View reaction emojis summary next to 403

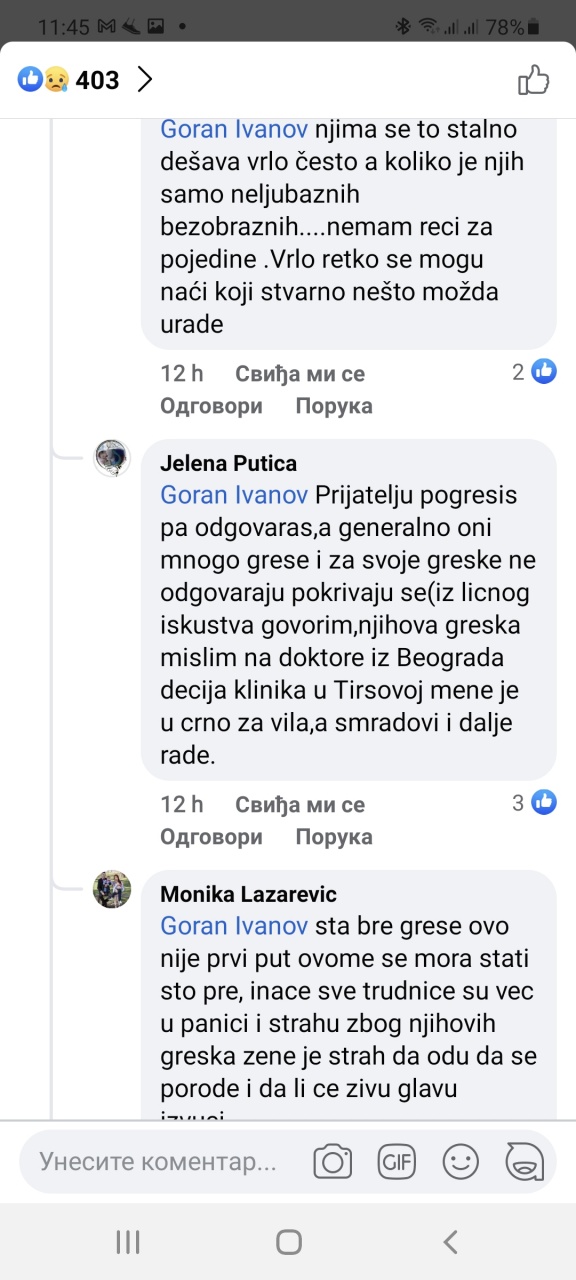[x=43, y=80]
